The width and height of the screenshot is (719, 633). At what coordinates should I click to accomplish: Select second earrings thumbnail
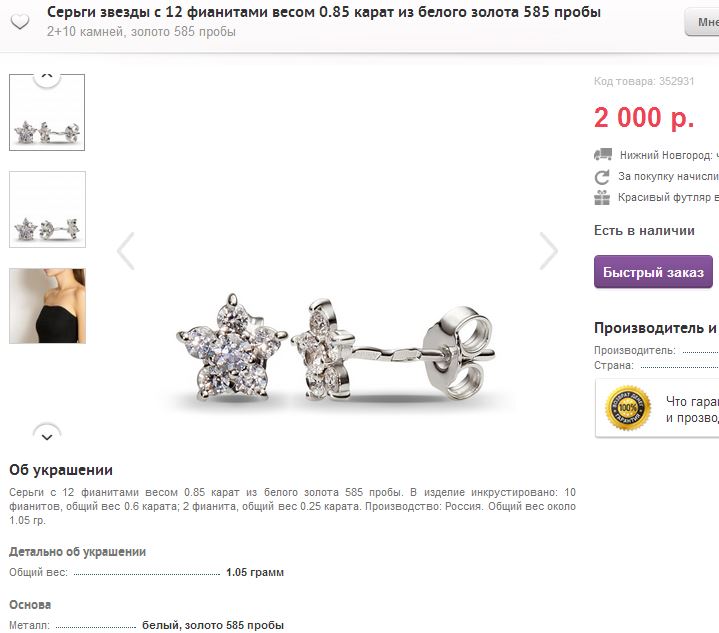pos(47,209)
